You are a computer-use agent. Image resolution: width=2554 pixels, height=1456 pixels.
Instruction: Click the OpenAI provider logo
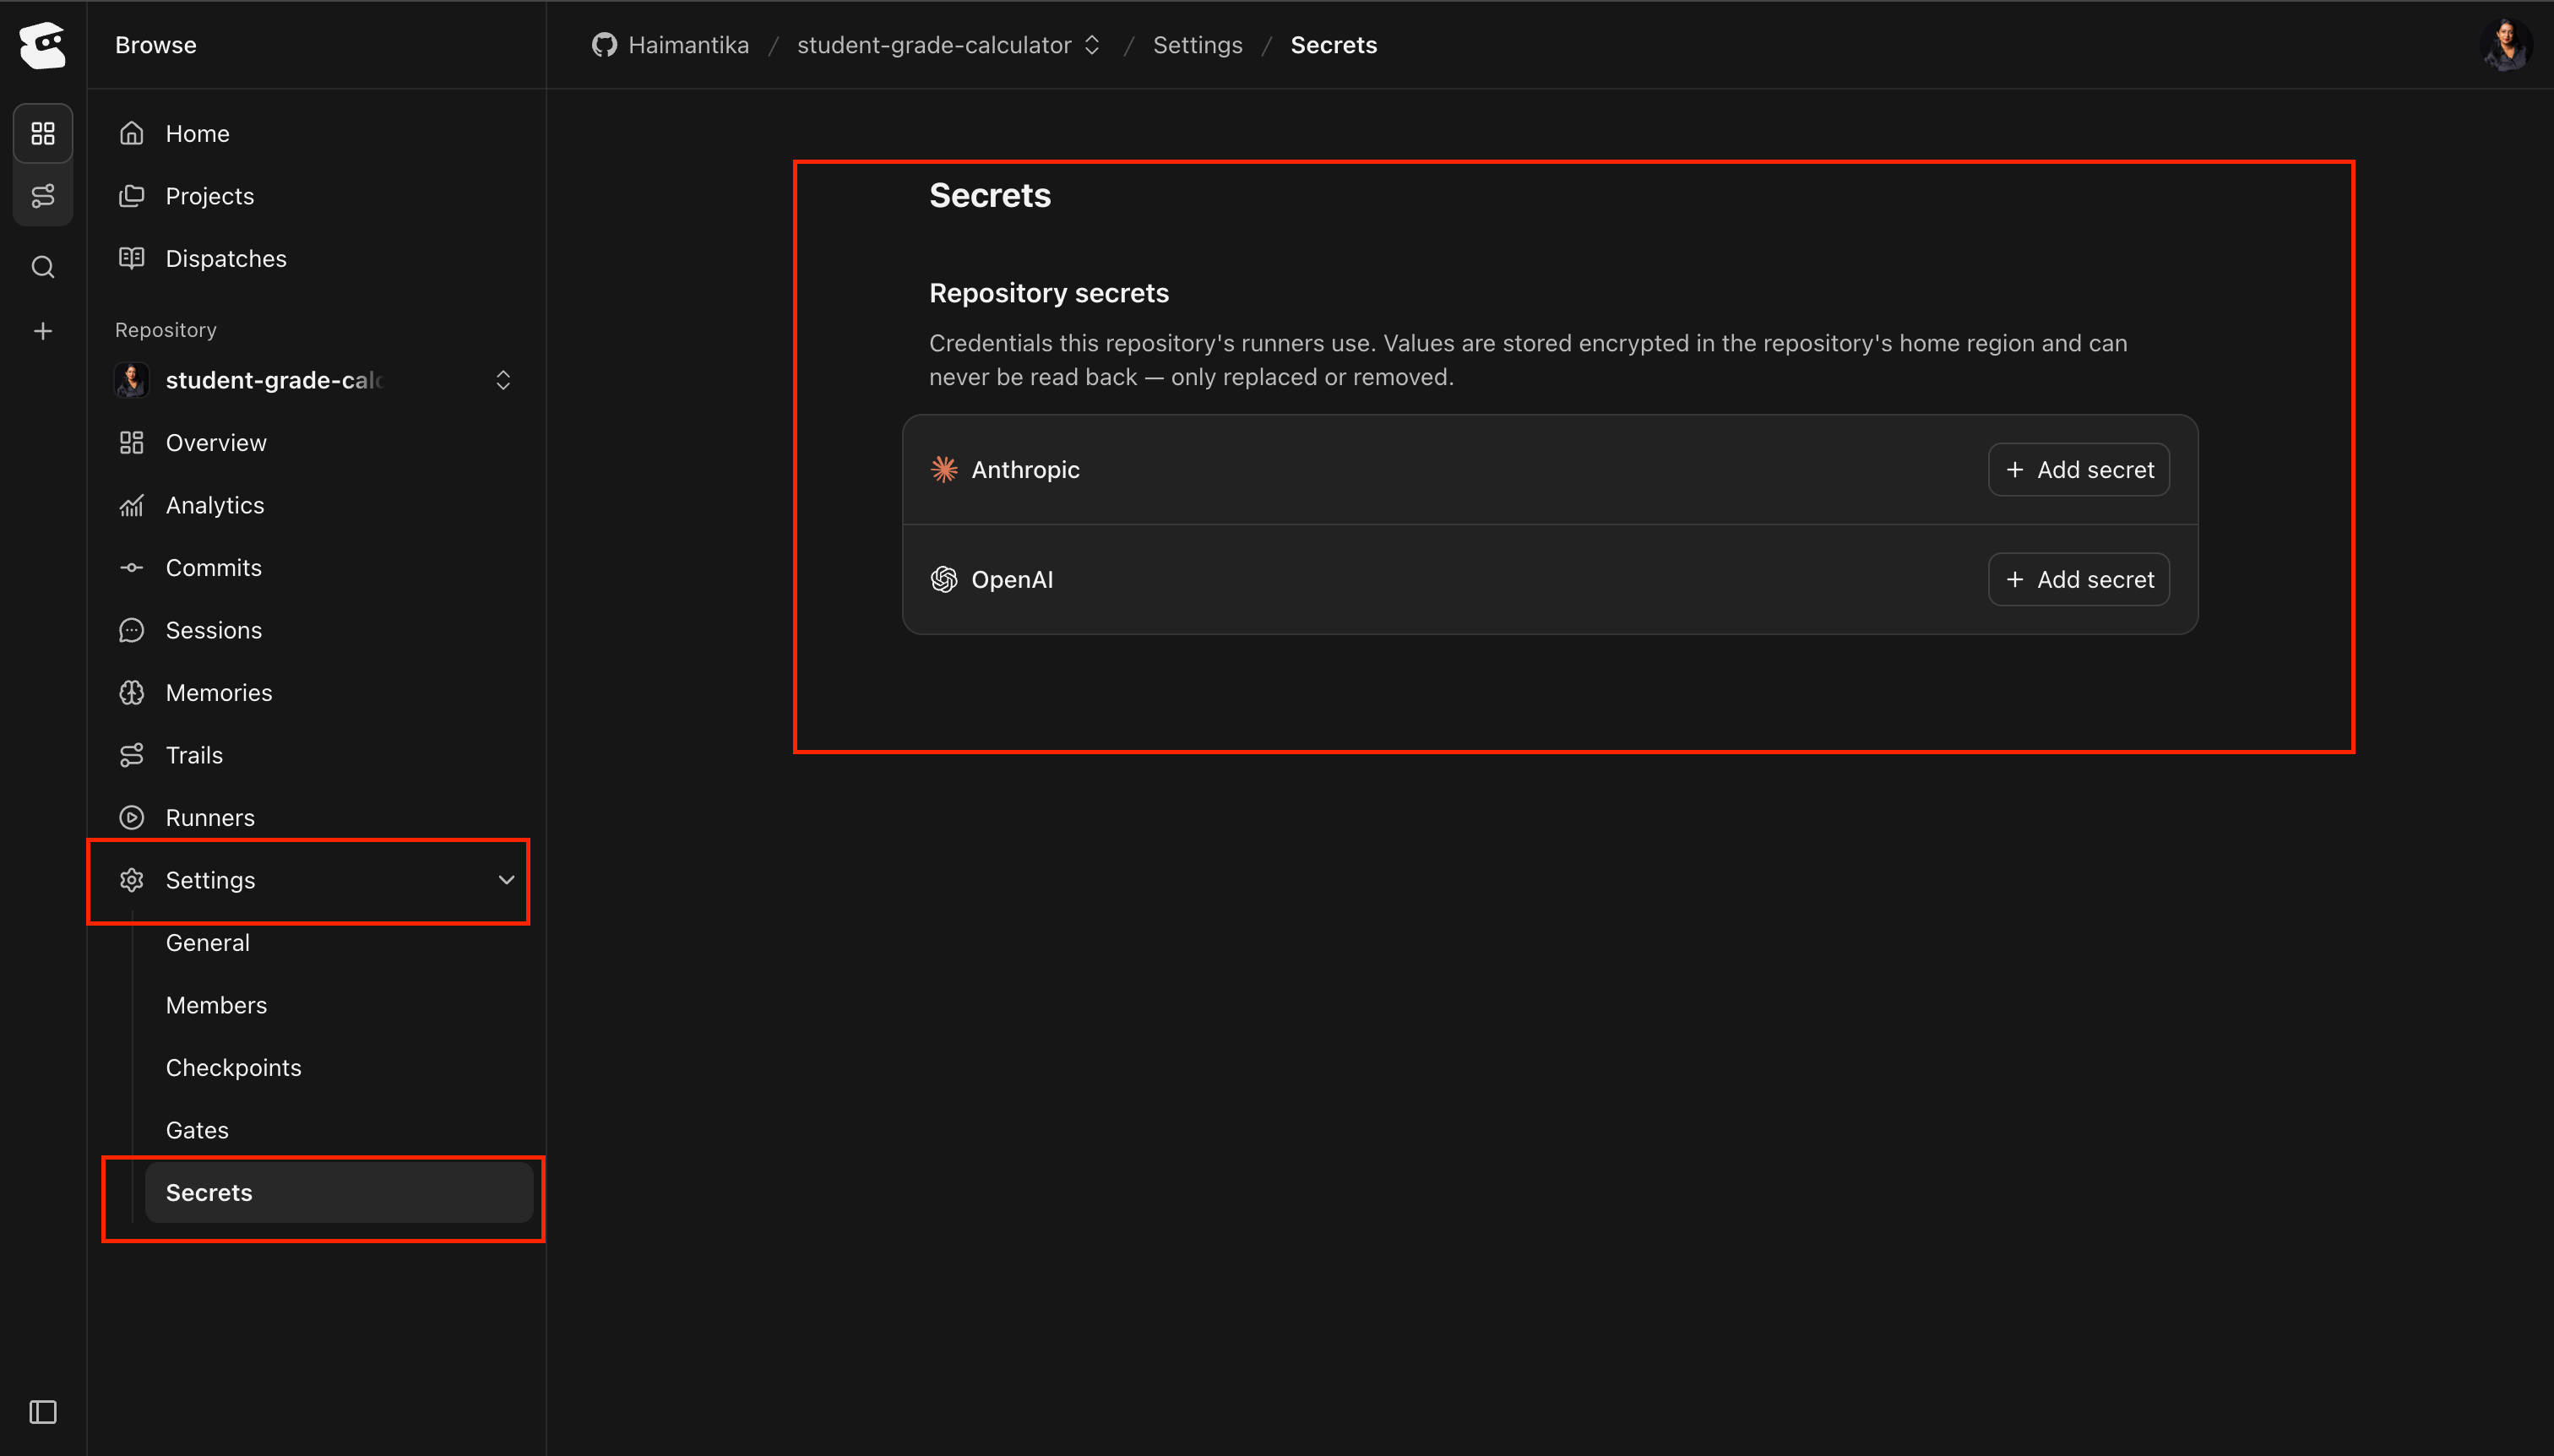[944, 579]
